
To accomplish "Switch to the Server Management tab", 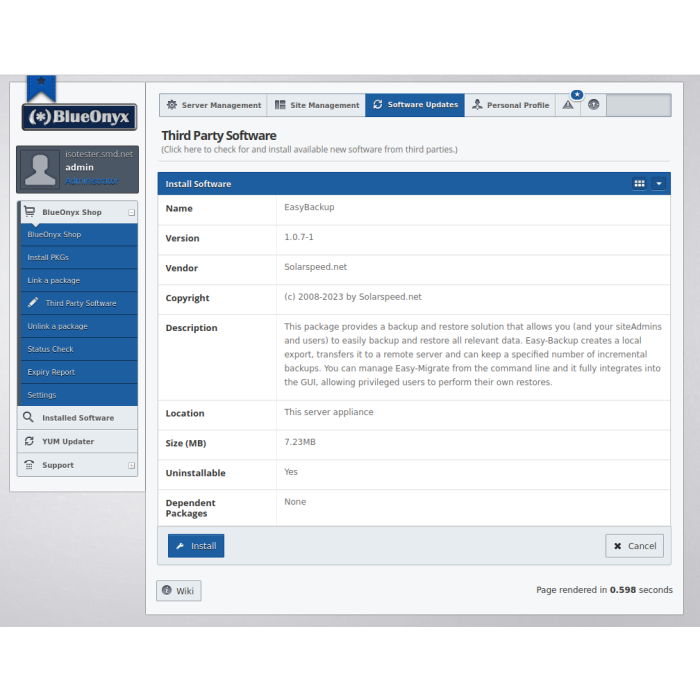I will 213,105.
